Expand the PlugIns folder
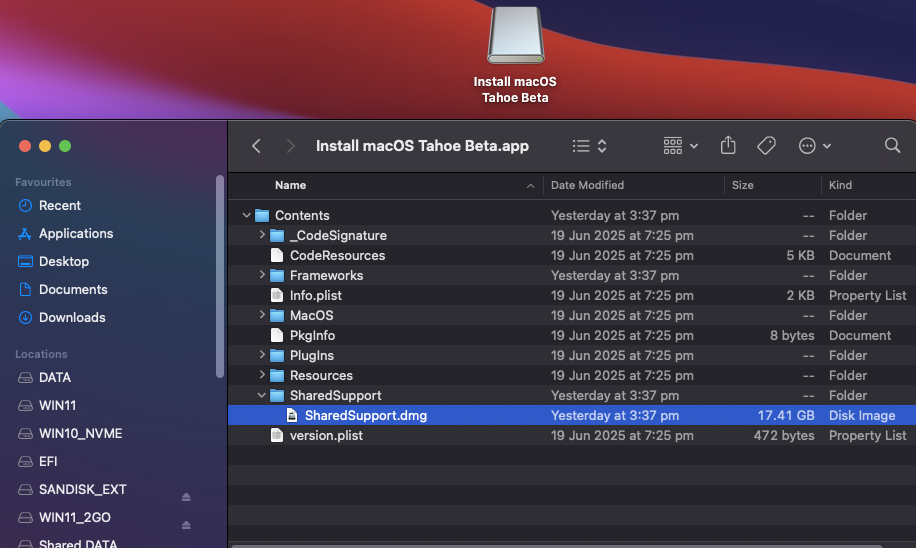 pos(262,355)
